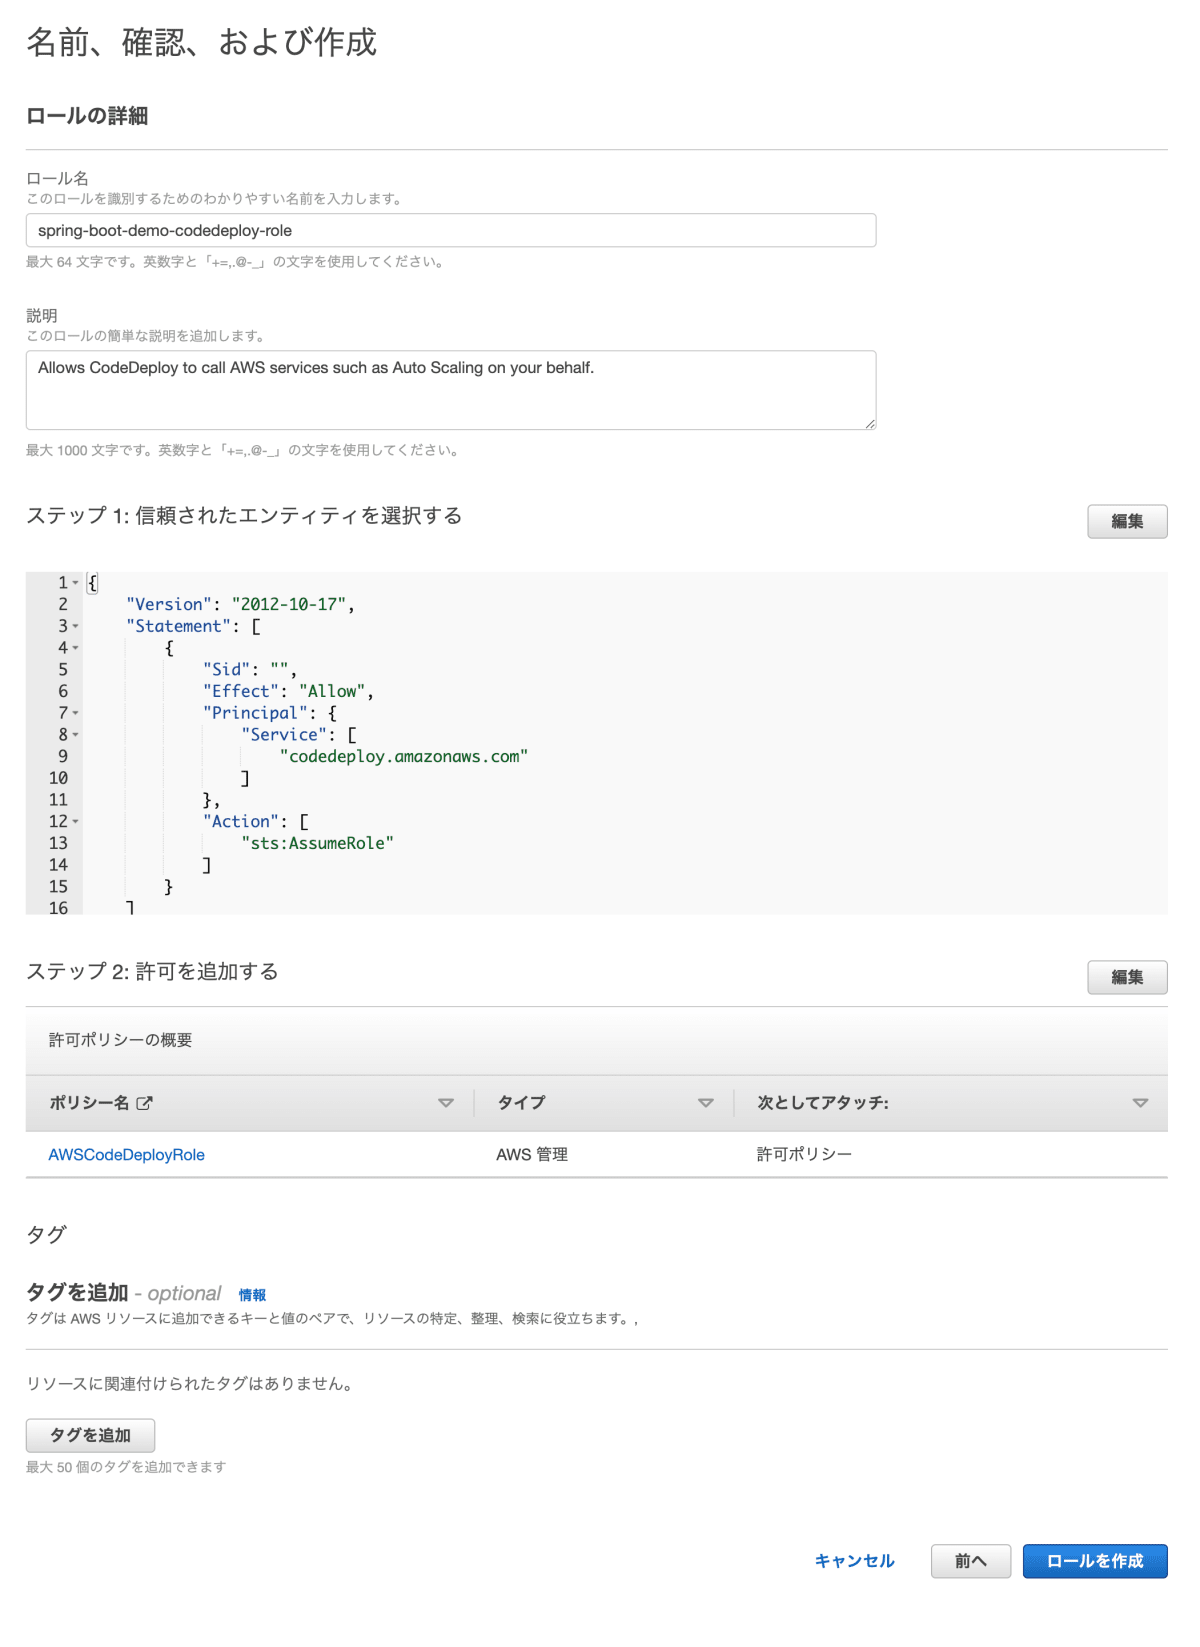Click the AWS 管理 type cell

532,1154
